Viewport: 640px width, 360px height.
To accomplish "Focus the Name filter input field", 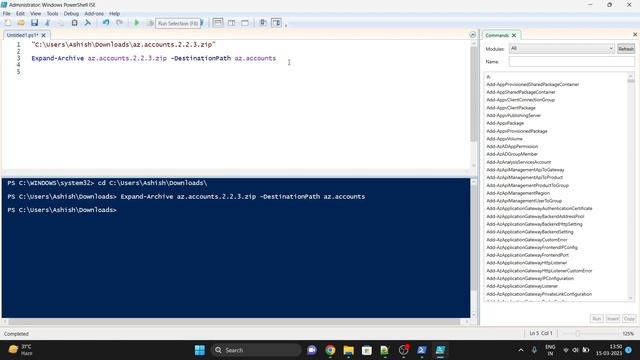I will click(x=571, y=62).
